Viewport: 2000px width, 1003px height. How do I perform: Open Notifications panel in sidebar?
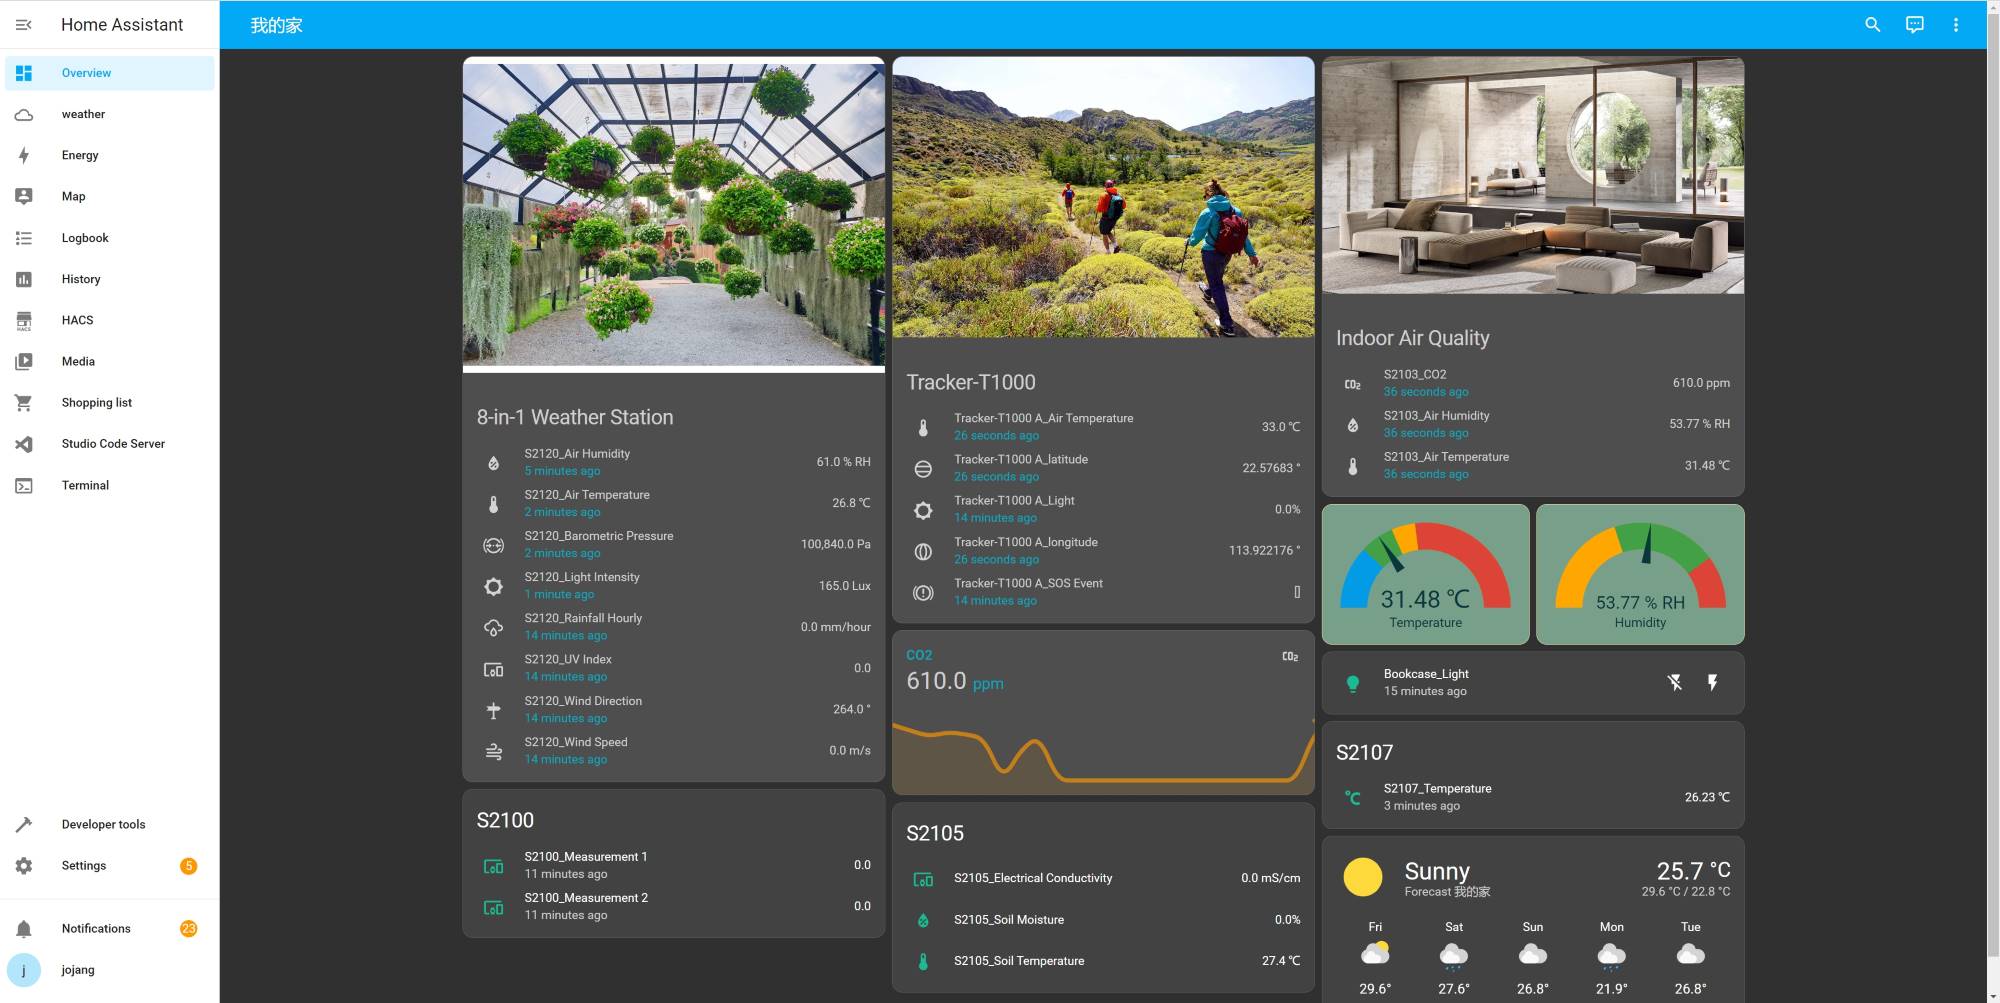click(x=96, y=929)
